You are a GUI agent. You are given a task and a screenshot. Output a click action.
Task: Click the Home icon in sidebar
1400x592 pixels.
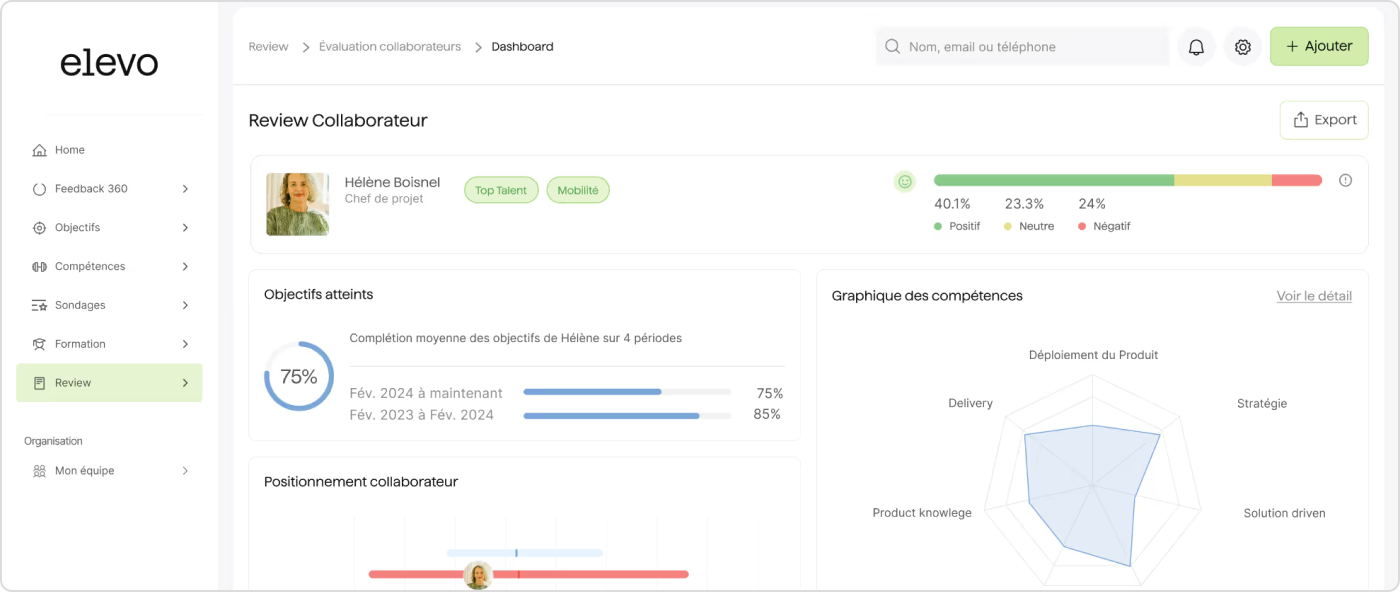(39, 150)
